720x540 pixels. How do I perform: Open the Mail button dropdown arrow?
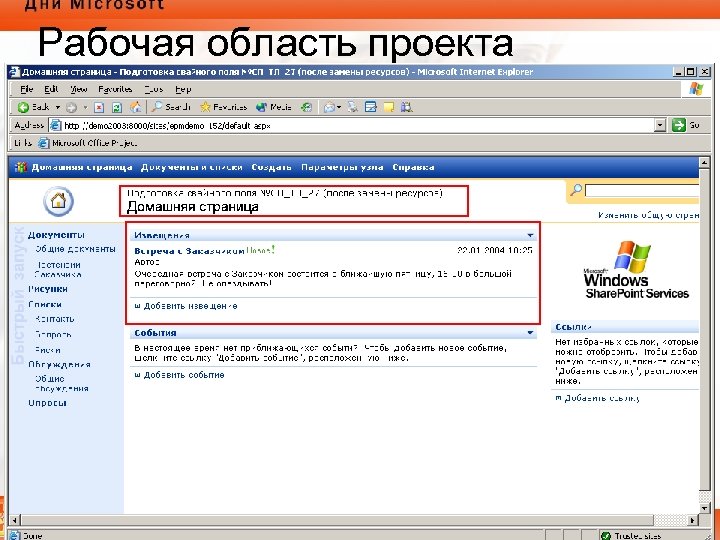coord(339,107)
